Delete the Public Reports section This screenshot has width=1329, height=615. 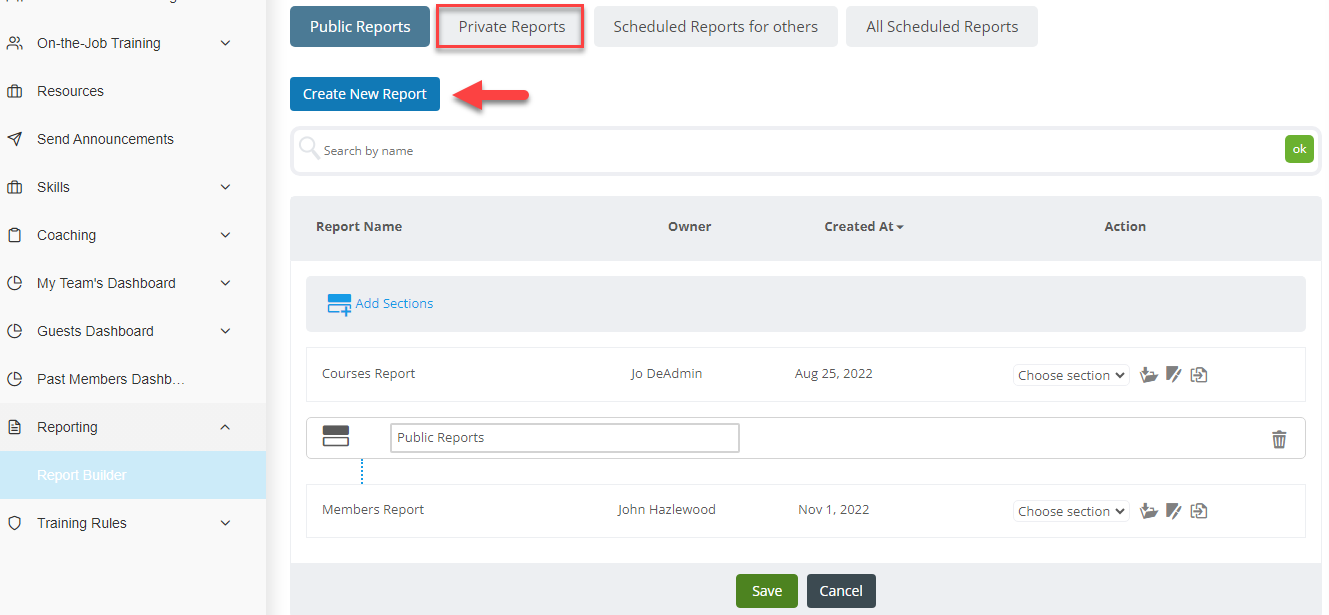[x=1279, y=438]
